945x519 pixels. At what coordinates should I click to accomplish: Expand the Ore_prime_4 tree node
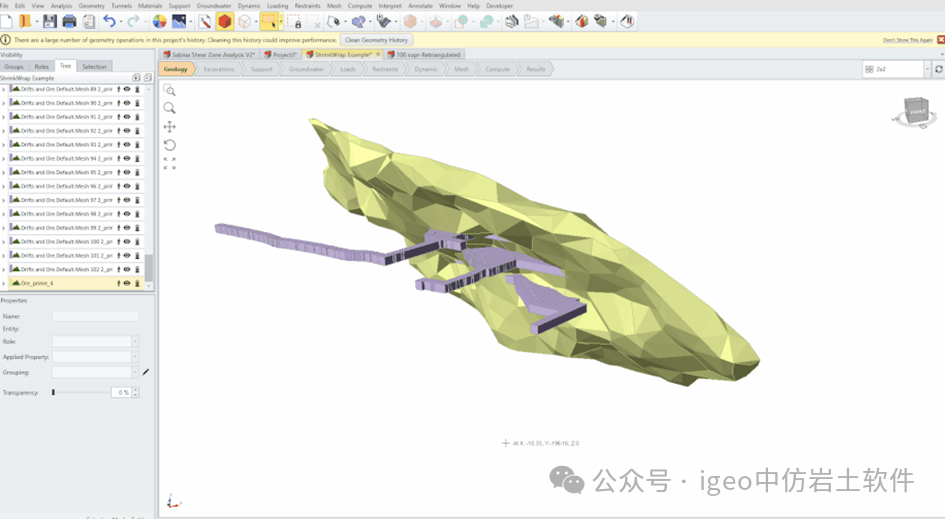4,283
